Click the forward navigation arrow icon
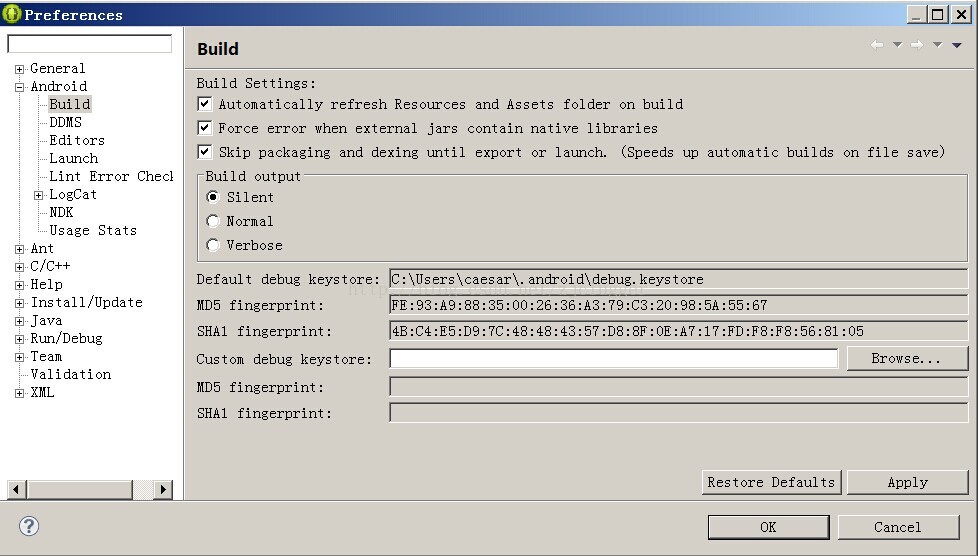 [x=917, y=45]
